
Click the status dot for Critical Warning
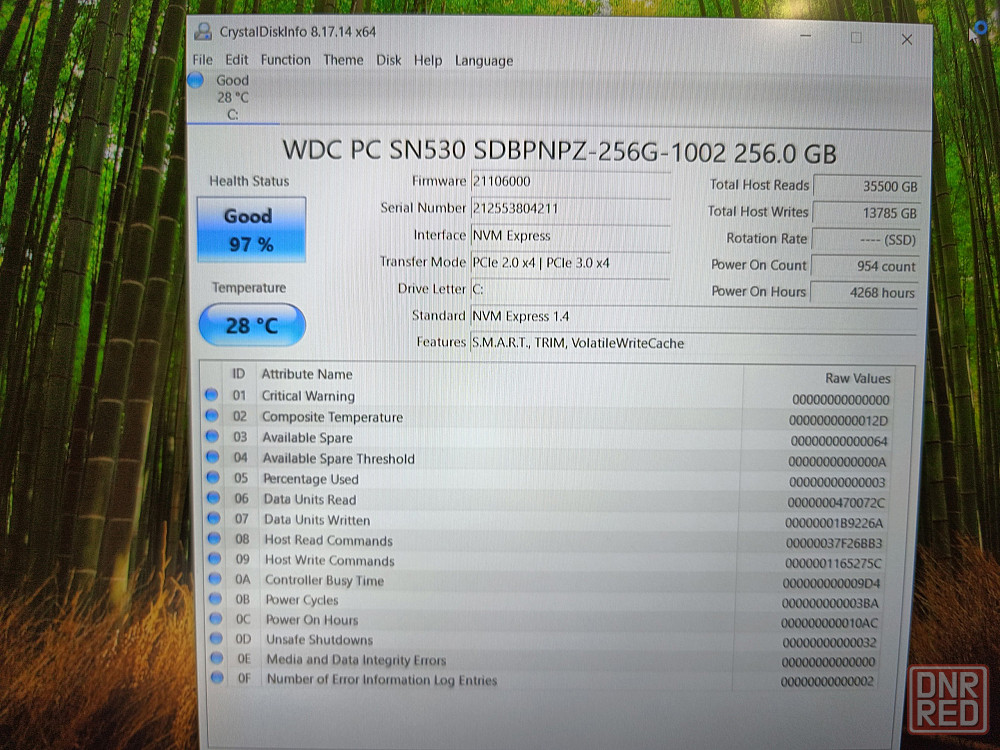(x=212, y=395)
